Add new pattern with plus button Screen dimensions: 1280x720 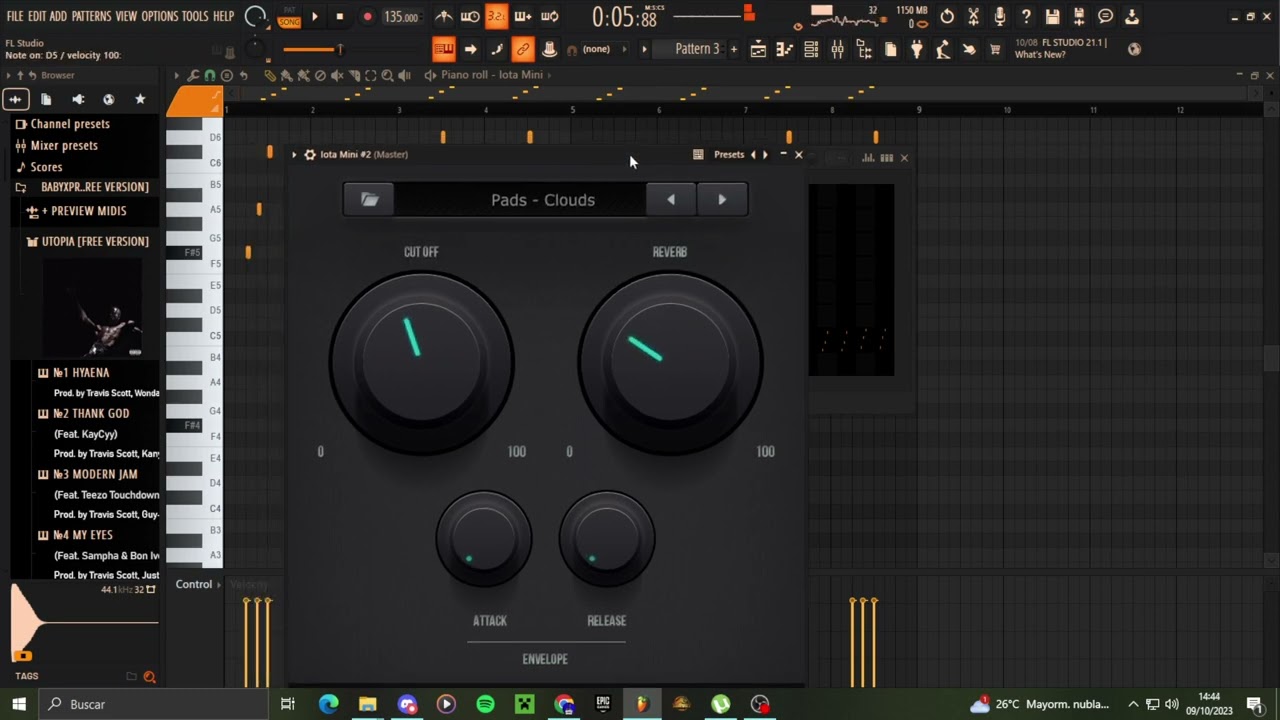click(733, 49)
